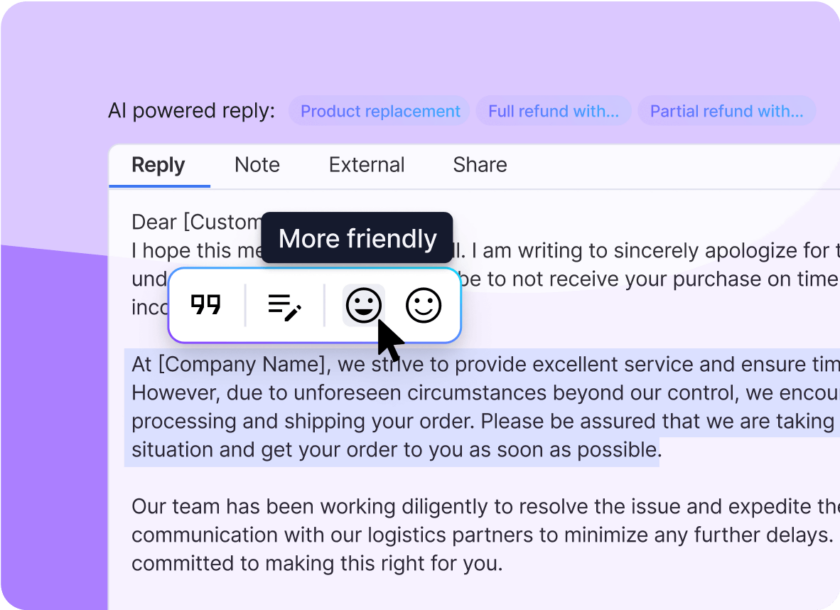Click the 'Product replacement' chip
This screenshot has height=610, width=840.
pyautogui.click(x=380, y=111)
